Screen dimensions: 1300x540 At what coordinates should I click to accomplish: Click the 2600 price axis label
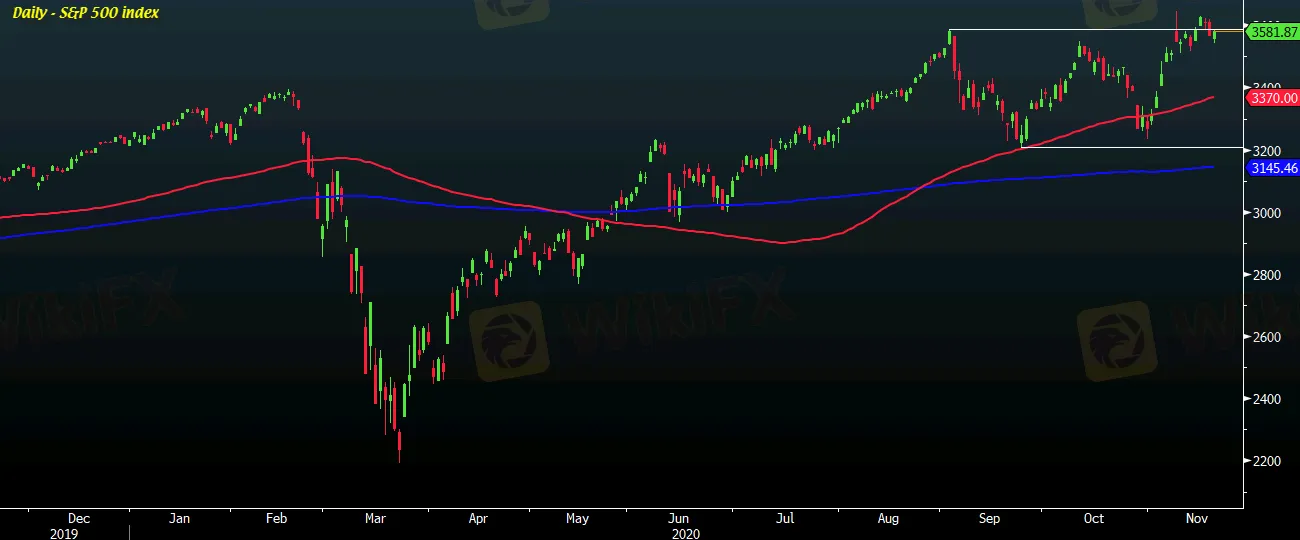(x=1266, y=337)
